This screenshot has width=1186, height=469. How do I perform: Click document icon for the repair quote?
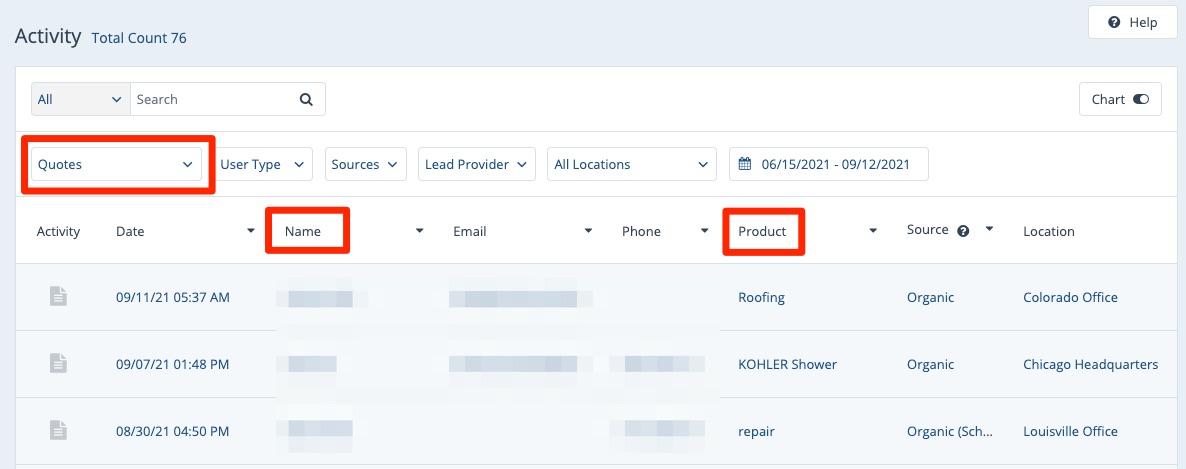(x=59, y=431)
